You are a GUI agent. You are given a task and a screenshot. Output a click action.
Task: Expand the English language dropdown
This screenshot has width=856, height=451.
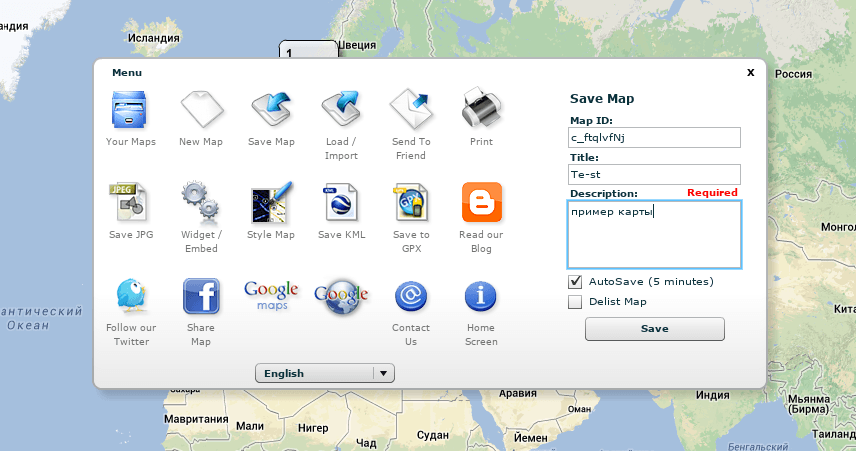click(325, 373)
